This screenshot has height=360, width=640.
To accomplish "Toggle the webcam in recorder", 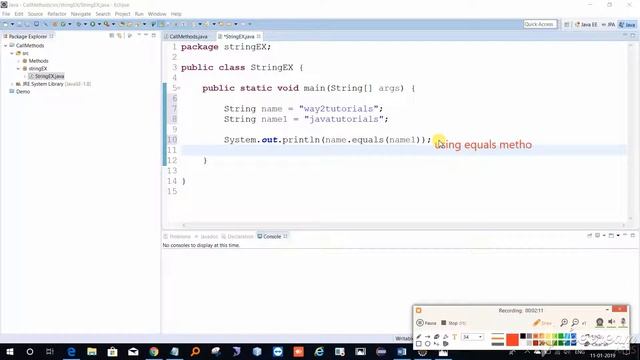I will pyautogui.click(x=600, y=322).
